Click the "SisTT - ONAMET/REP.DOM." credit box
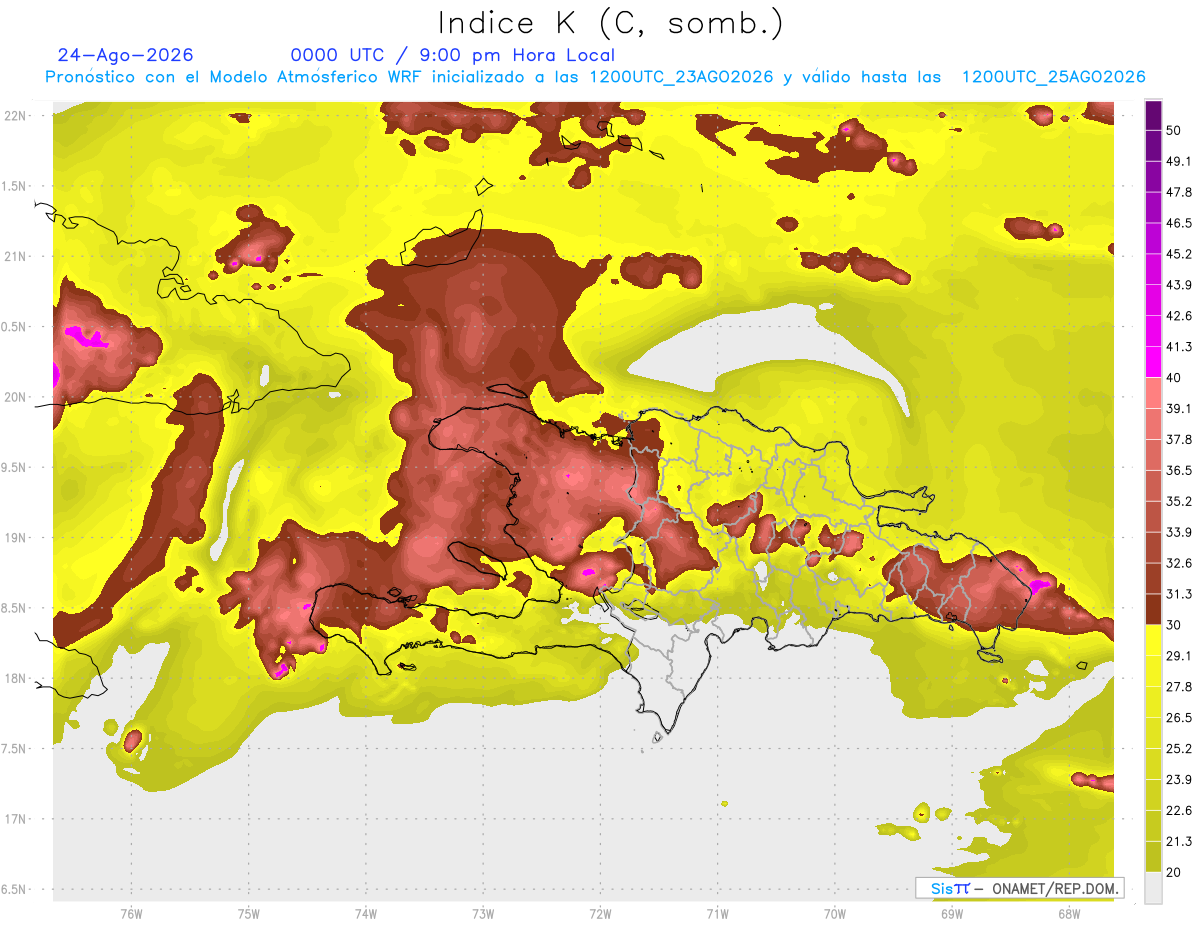Viewport: 1200px width, 927px height. pos(1019,888)
